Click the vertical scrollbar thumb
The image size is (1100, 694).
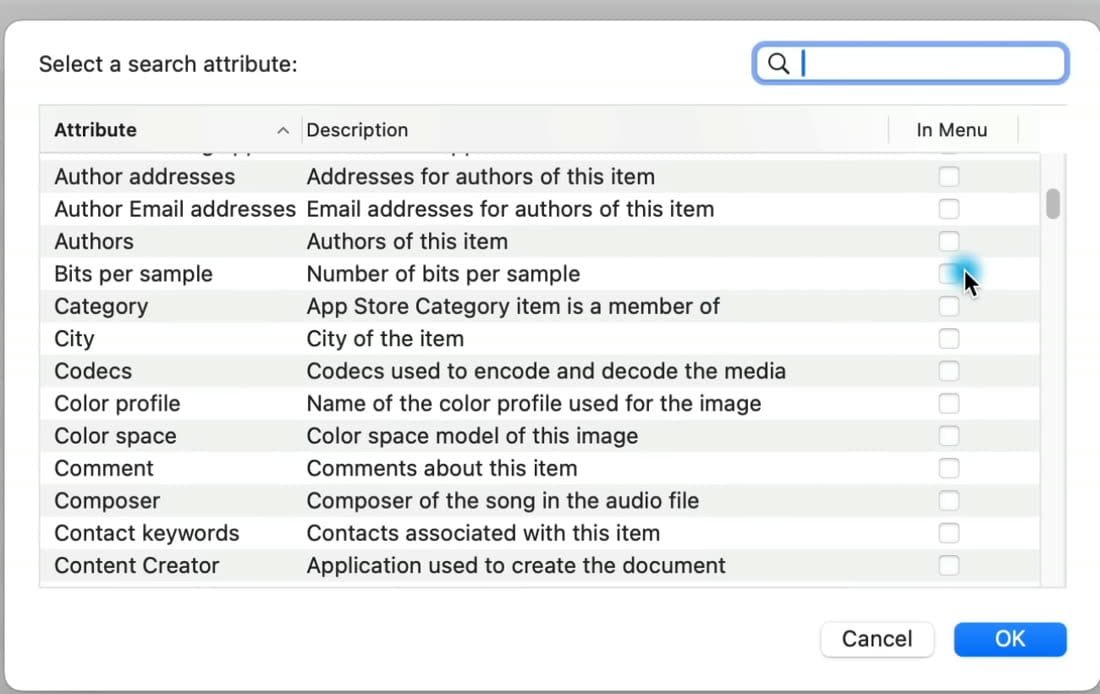[1052, 203]
